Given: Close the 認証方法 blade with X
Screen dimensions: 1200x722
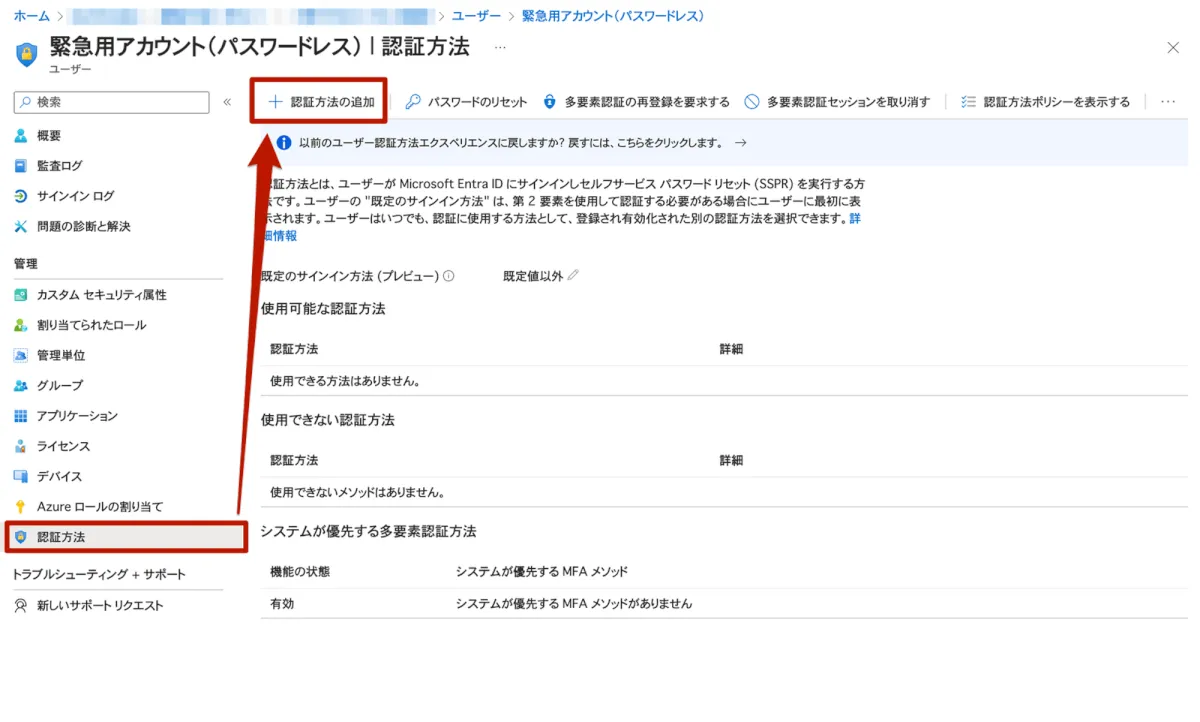Looking at the screenshot, I should pyautogui.click(x=1173, y=48).
